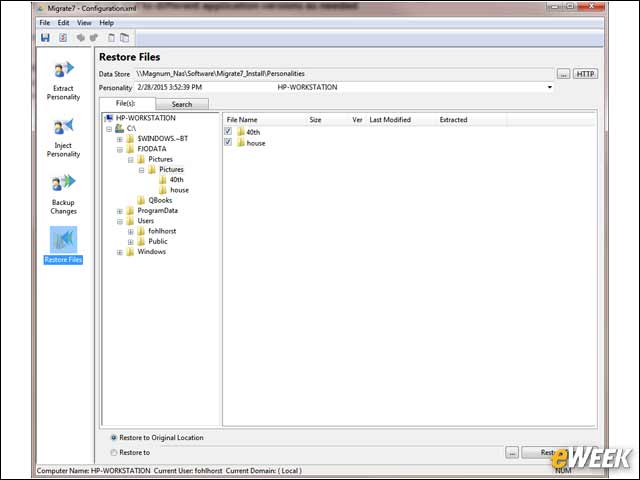This screenshot has width=640, height=480.
Task: Click the Last Modified column header
Action: (401, 120)
